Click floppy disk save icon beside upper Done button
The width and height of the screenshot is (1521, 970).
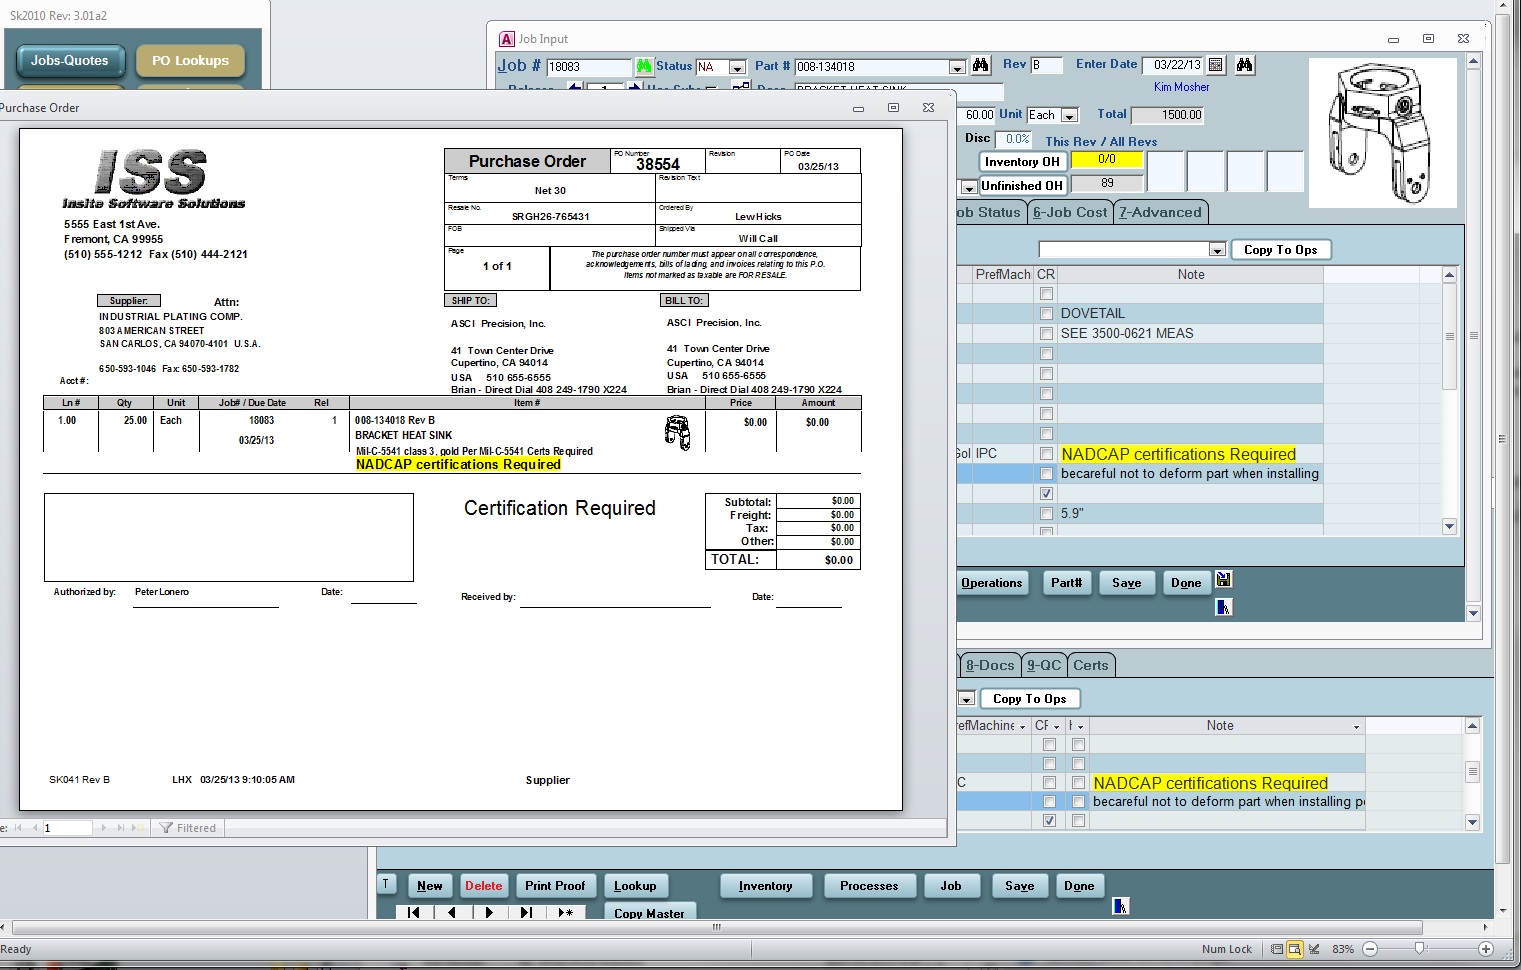(x=1223, y=579)
